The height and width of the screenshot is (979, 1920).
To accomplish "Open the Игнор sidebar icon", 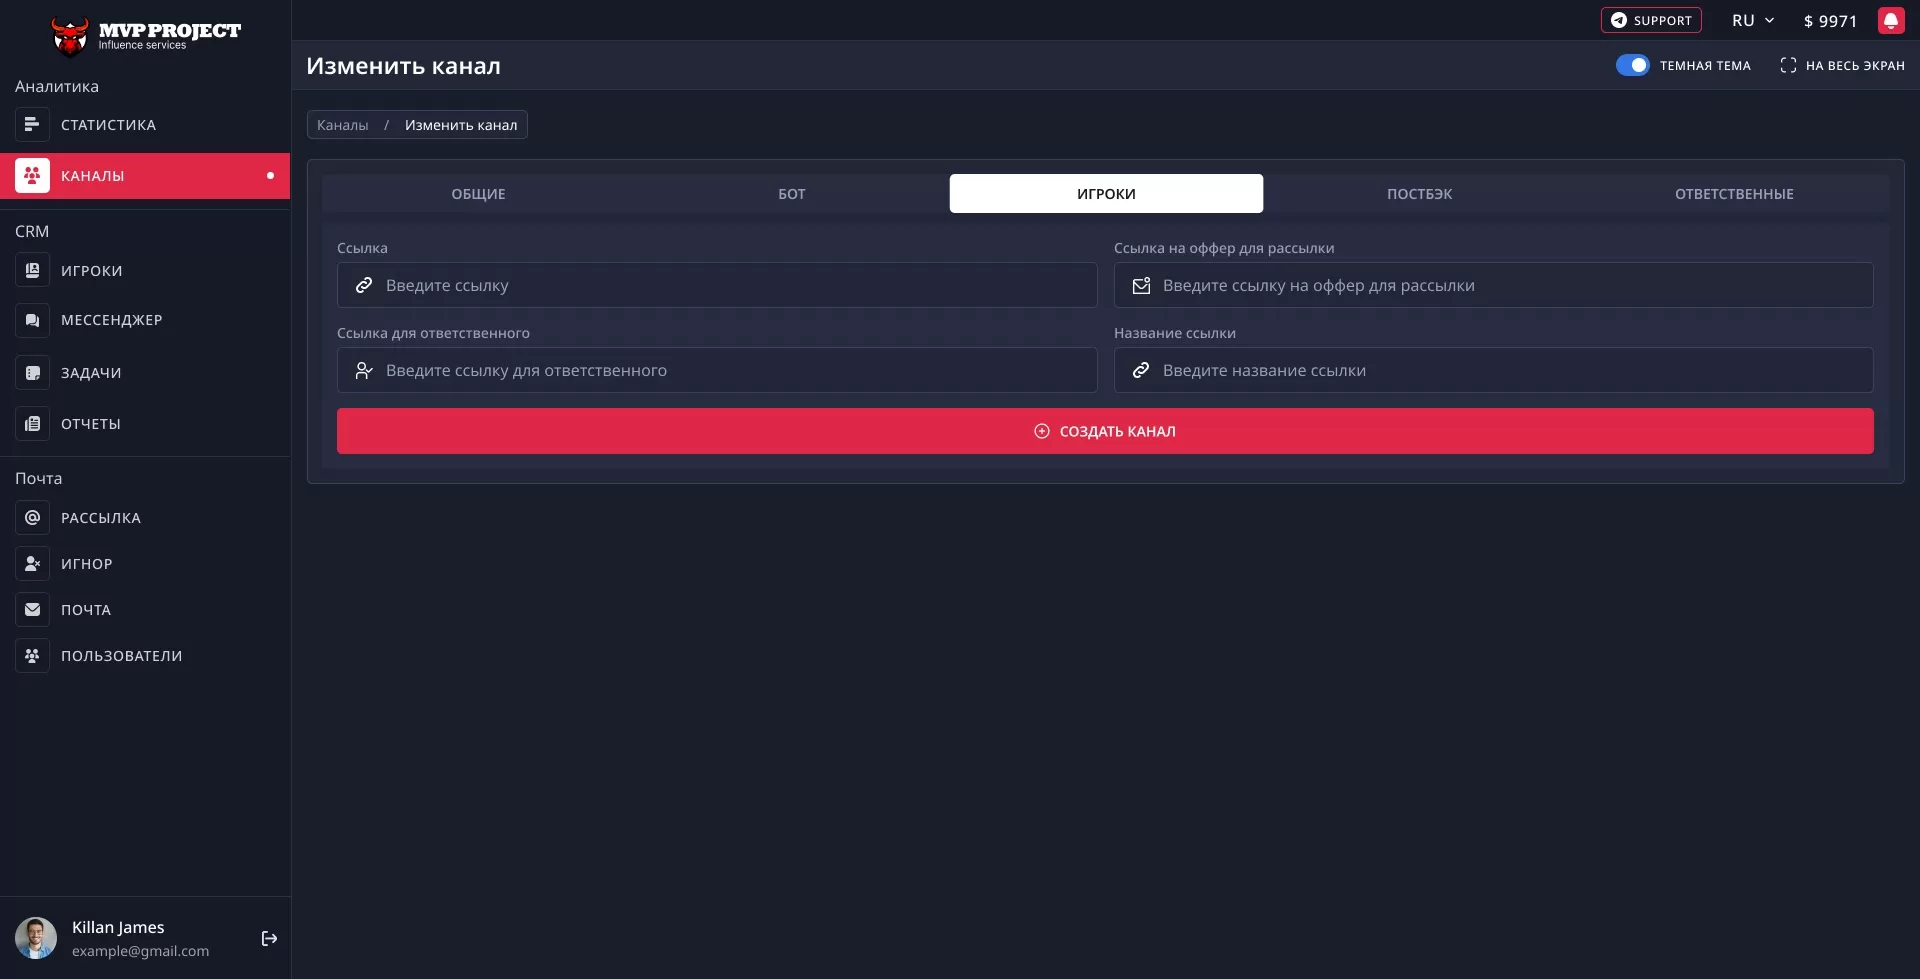I will (32, 564).
